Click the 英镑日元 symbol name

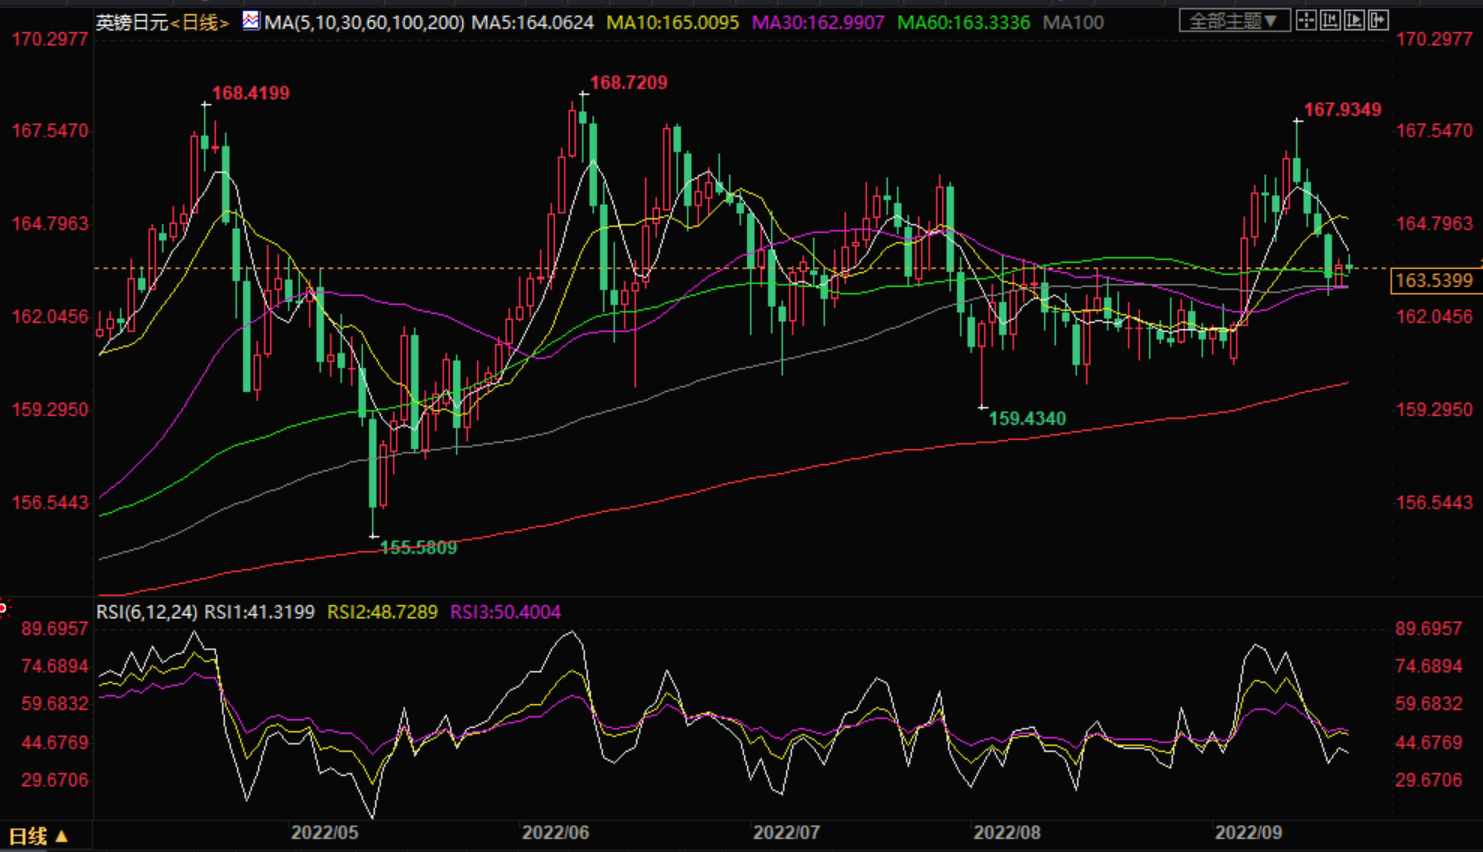131,22
